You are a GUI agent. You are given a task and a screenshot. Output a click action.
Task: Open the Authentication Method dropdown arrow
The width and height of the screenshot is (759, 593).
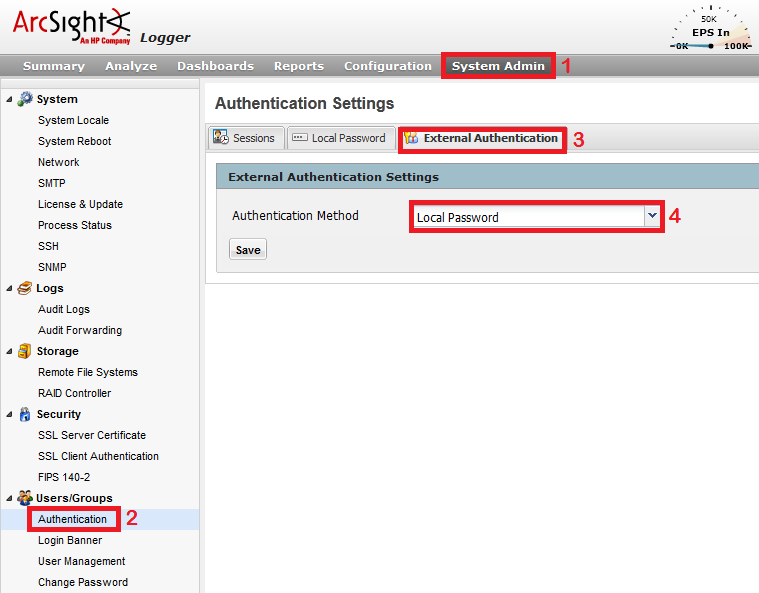point(652,216)
